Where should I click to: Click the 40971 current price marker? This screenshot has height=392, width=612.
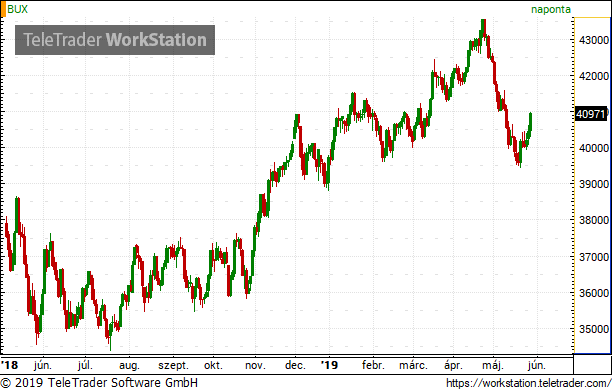click(x=591, y=114)
